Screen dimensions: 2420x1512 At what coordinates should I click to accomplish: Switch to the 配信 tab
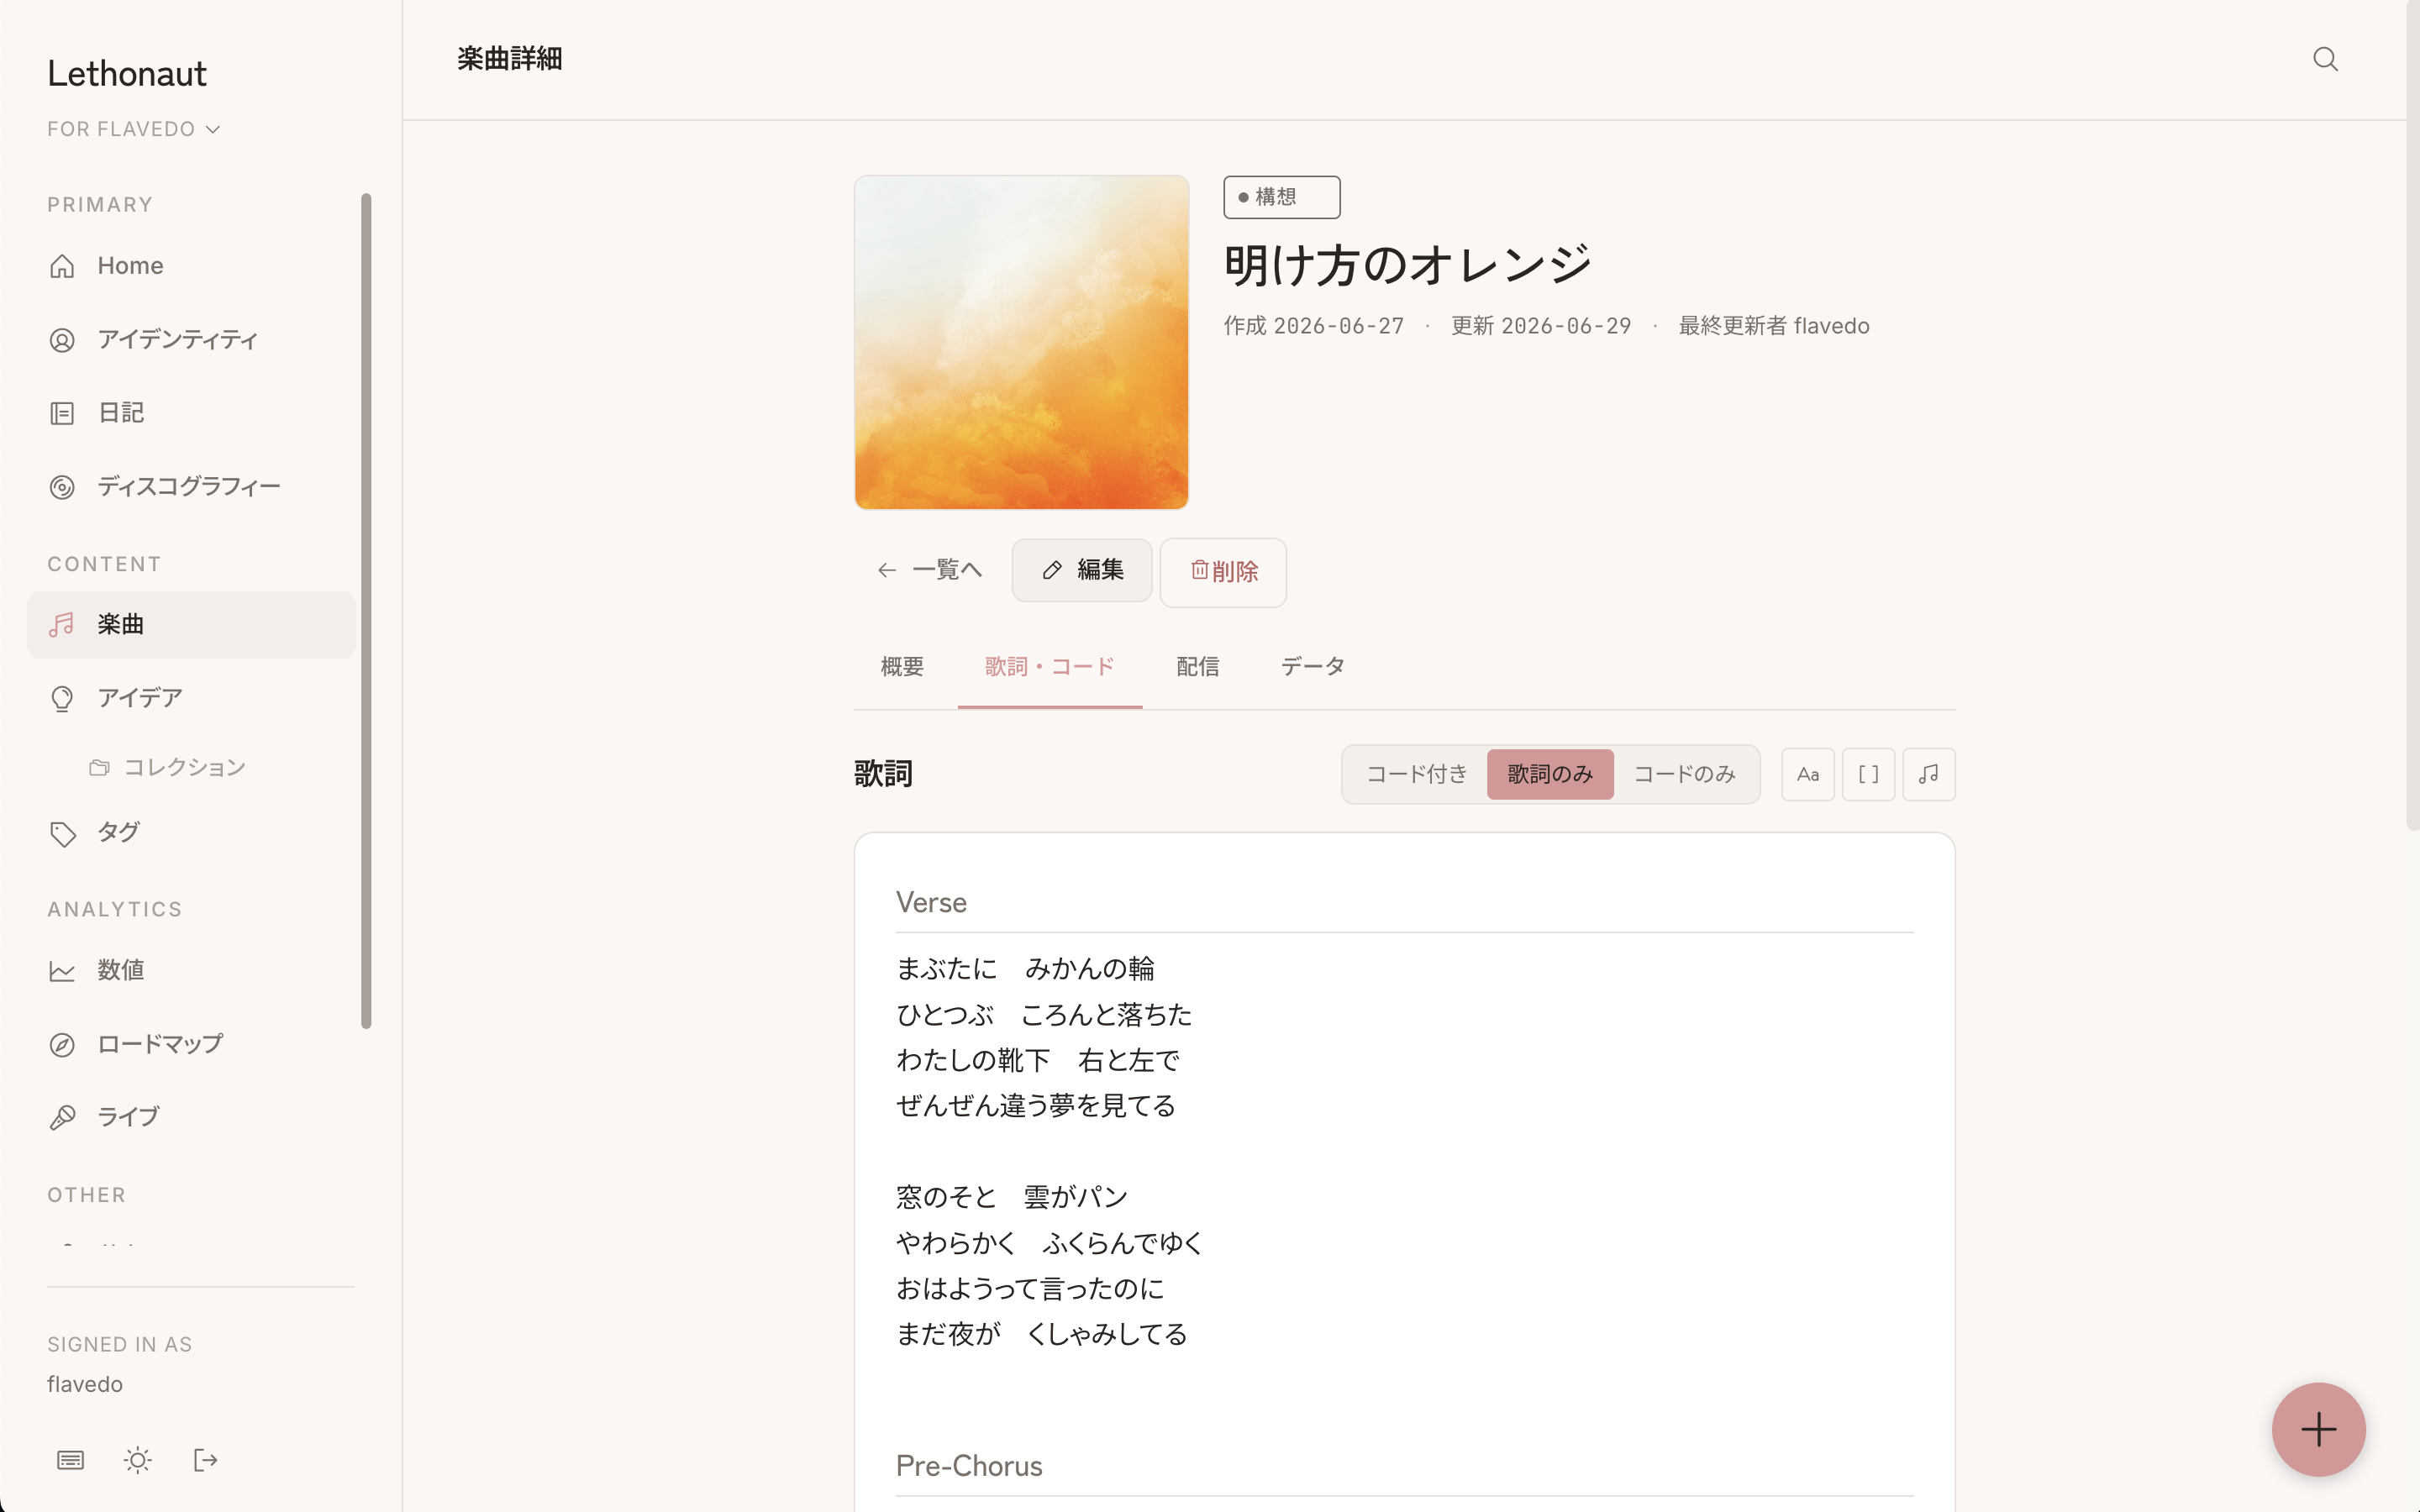click(x=1197, y=667)
